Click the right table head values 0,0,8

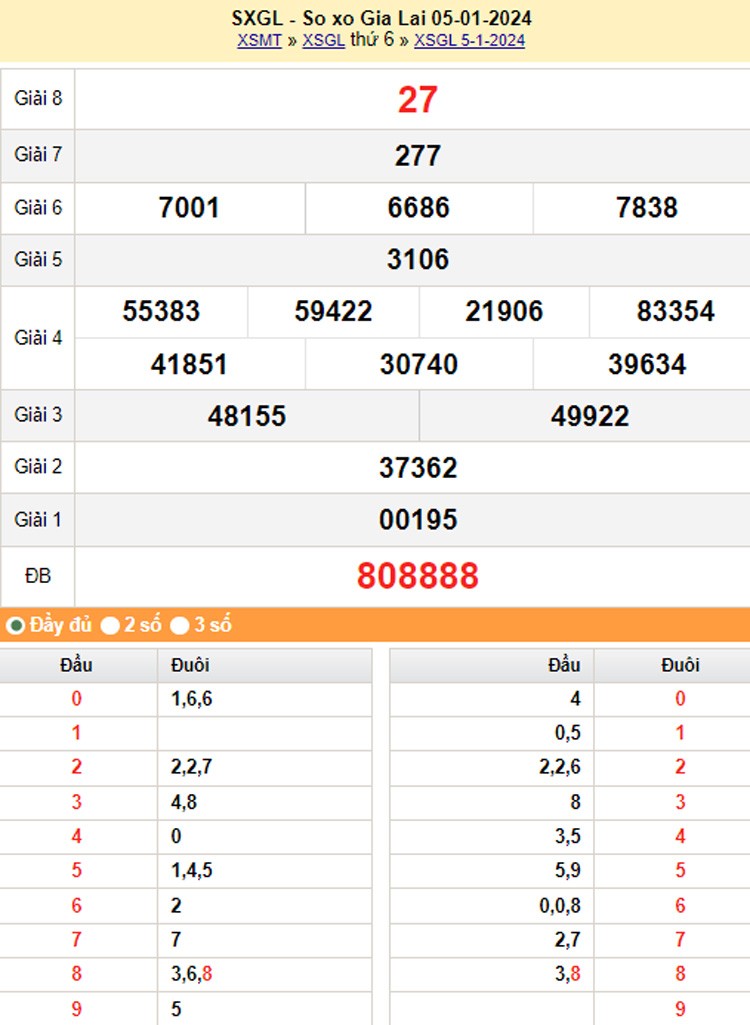(x=560, y=905)
